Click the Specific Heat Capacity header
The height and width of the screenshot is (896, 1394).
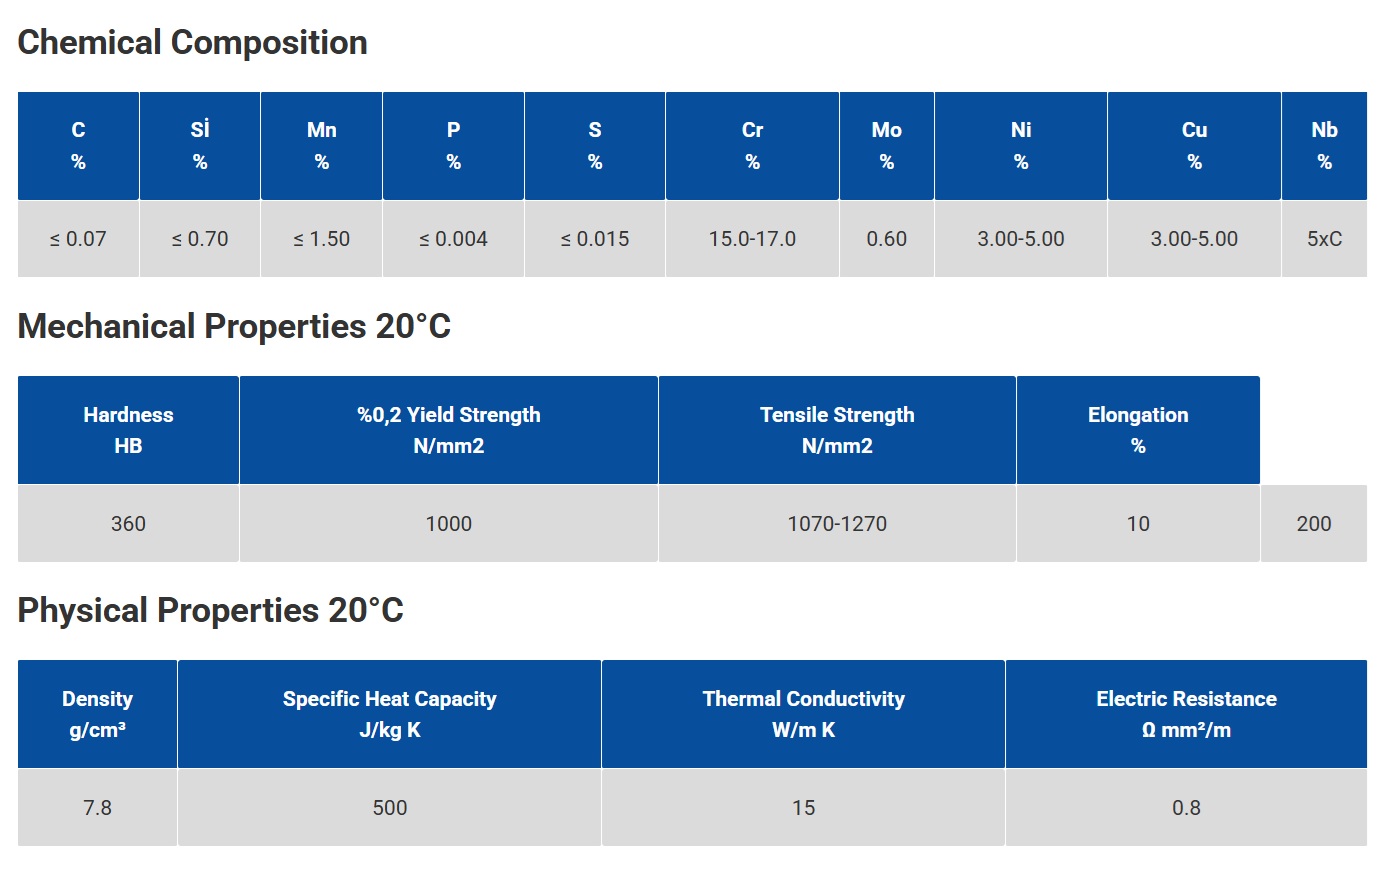(389, 714)
